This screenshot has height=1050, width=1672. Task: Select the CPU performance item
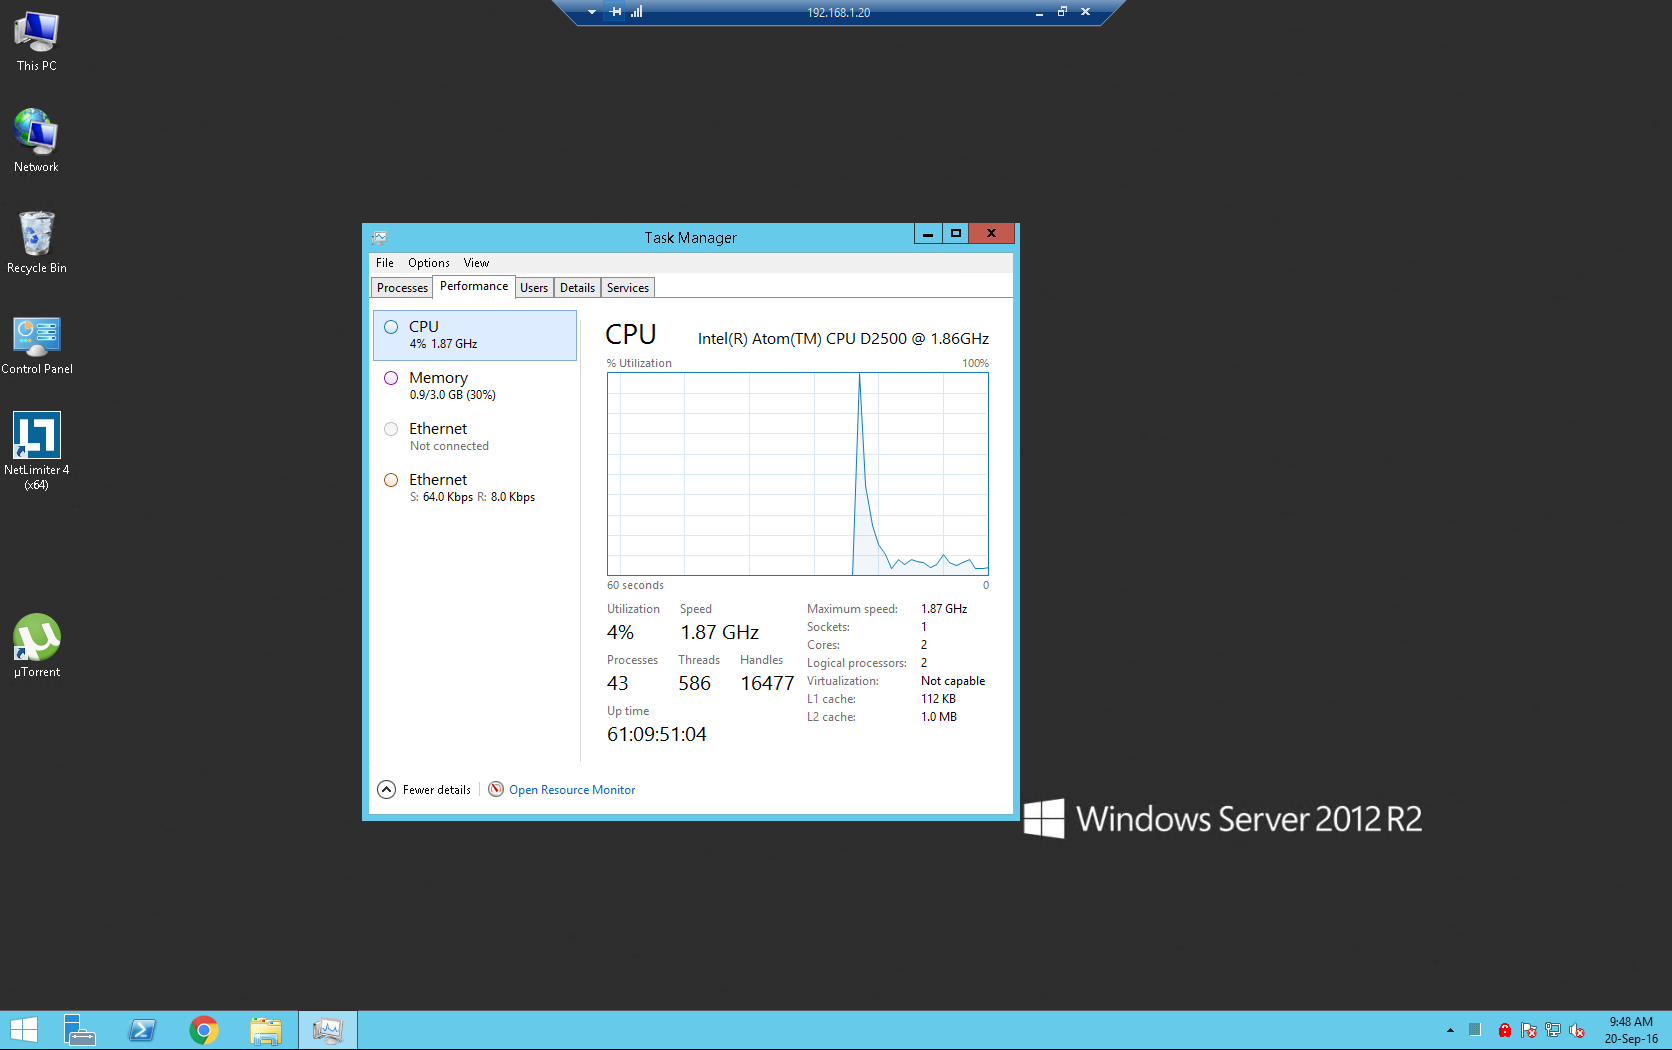[475, 335]
